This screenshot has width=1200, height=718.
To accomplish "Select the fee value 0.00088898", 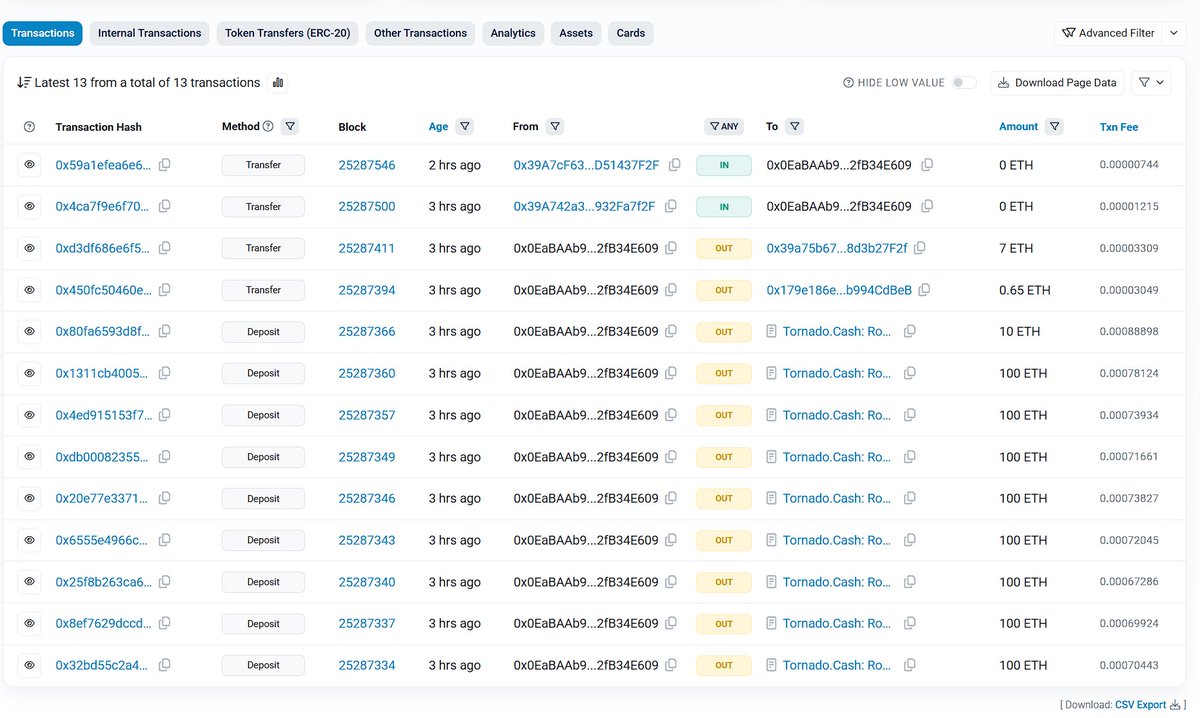I will [x=1129, y=332].
